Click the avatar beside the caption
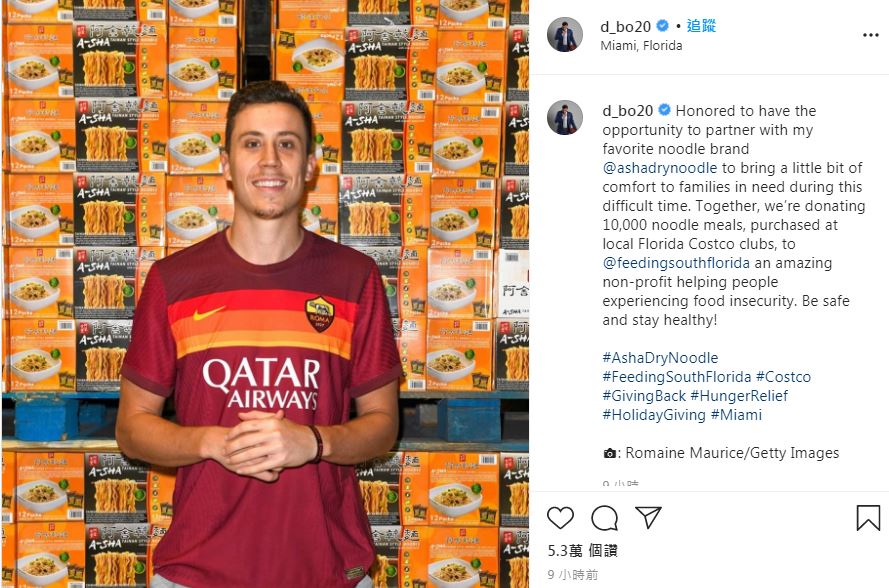 (565, 118)
